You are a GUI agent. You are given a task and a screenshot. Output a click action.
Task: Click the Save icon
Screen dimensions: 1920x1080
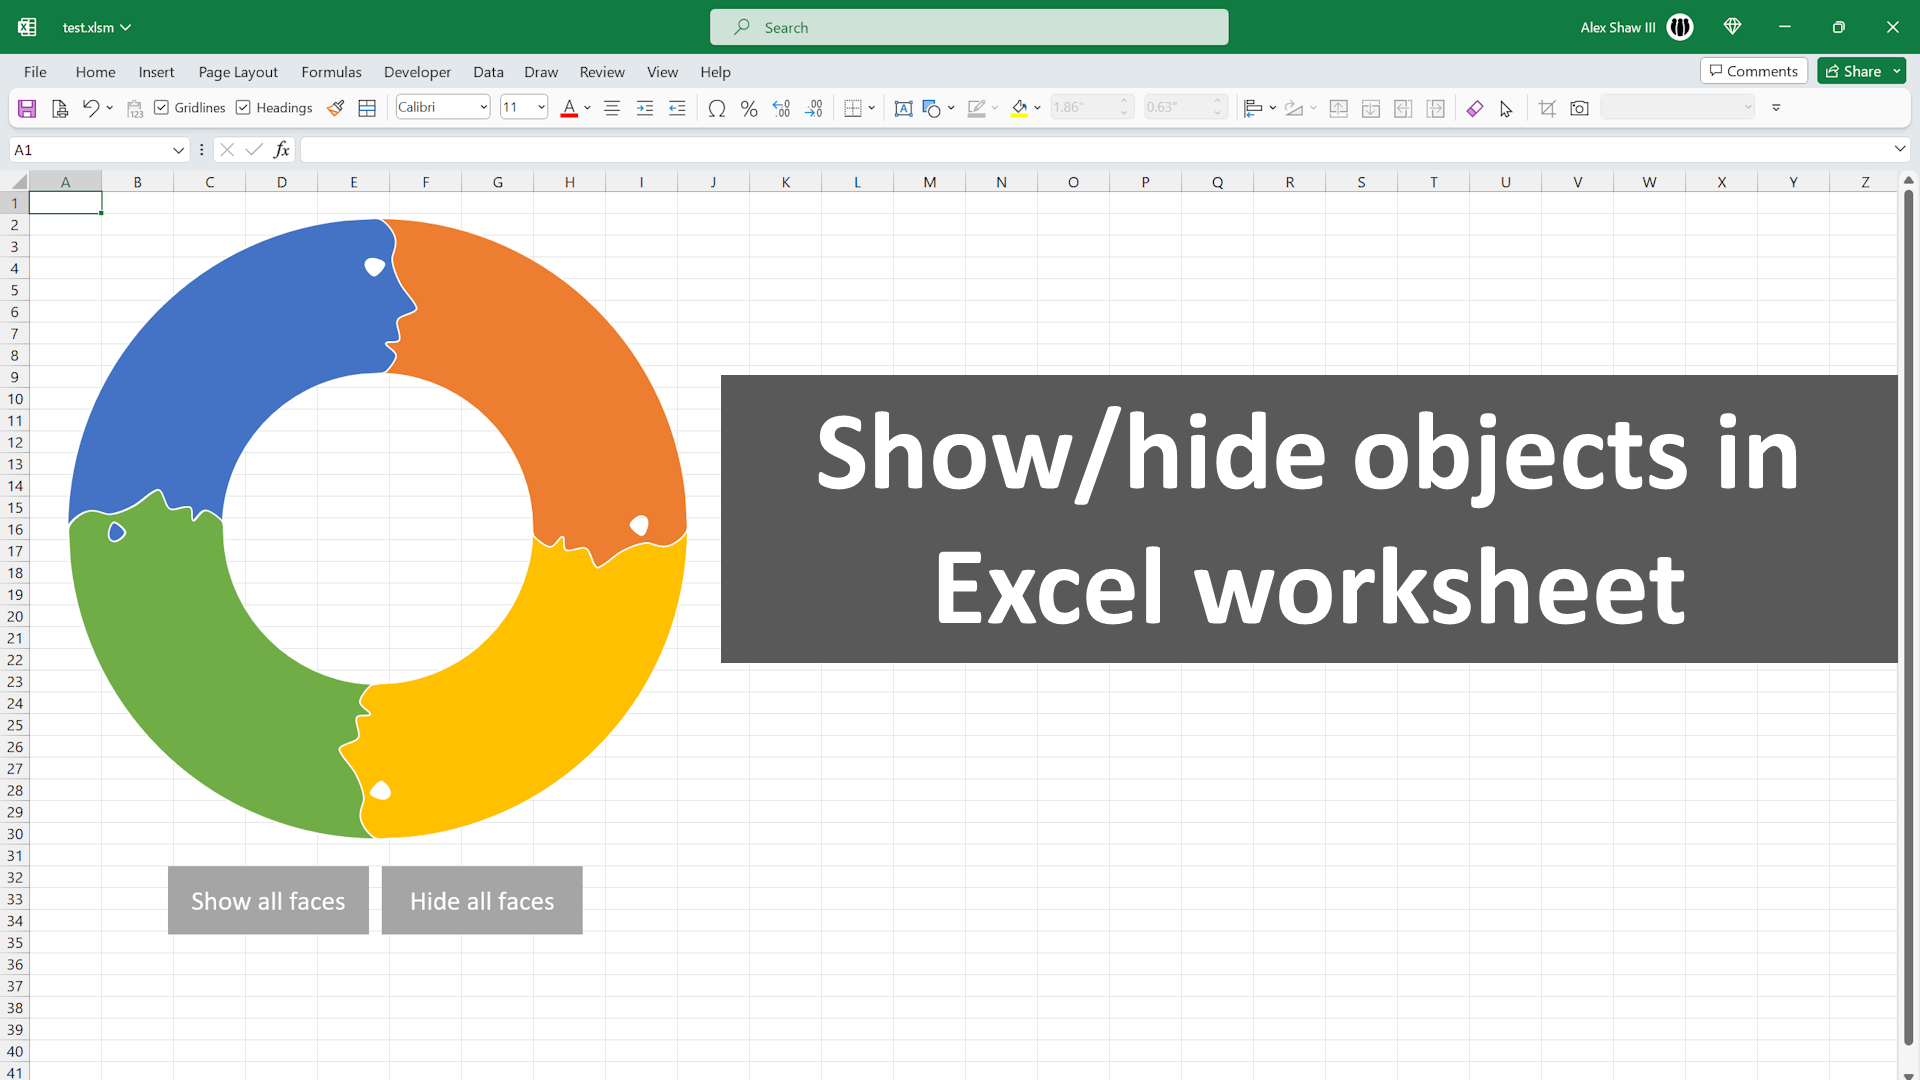[27, 107]
